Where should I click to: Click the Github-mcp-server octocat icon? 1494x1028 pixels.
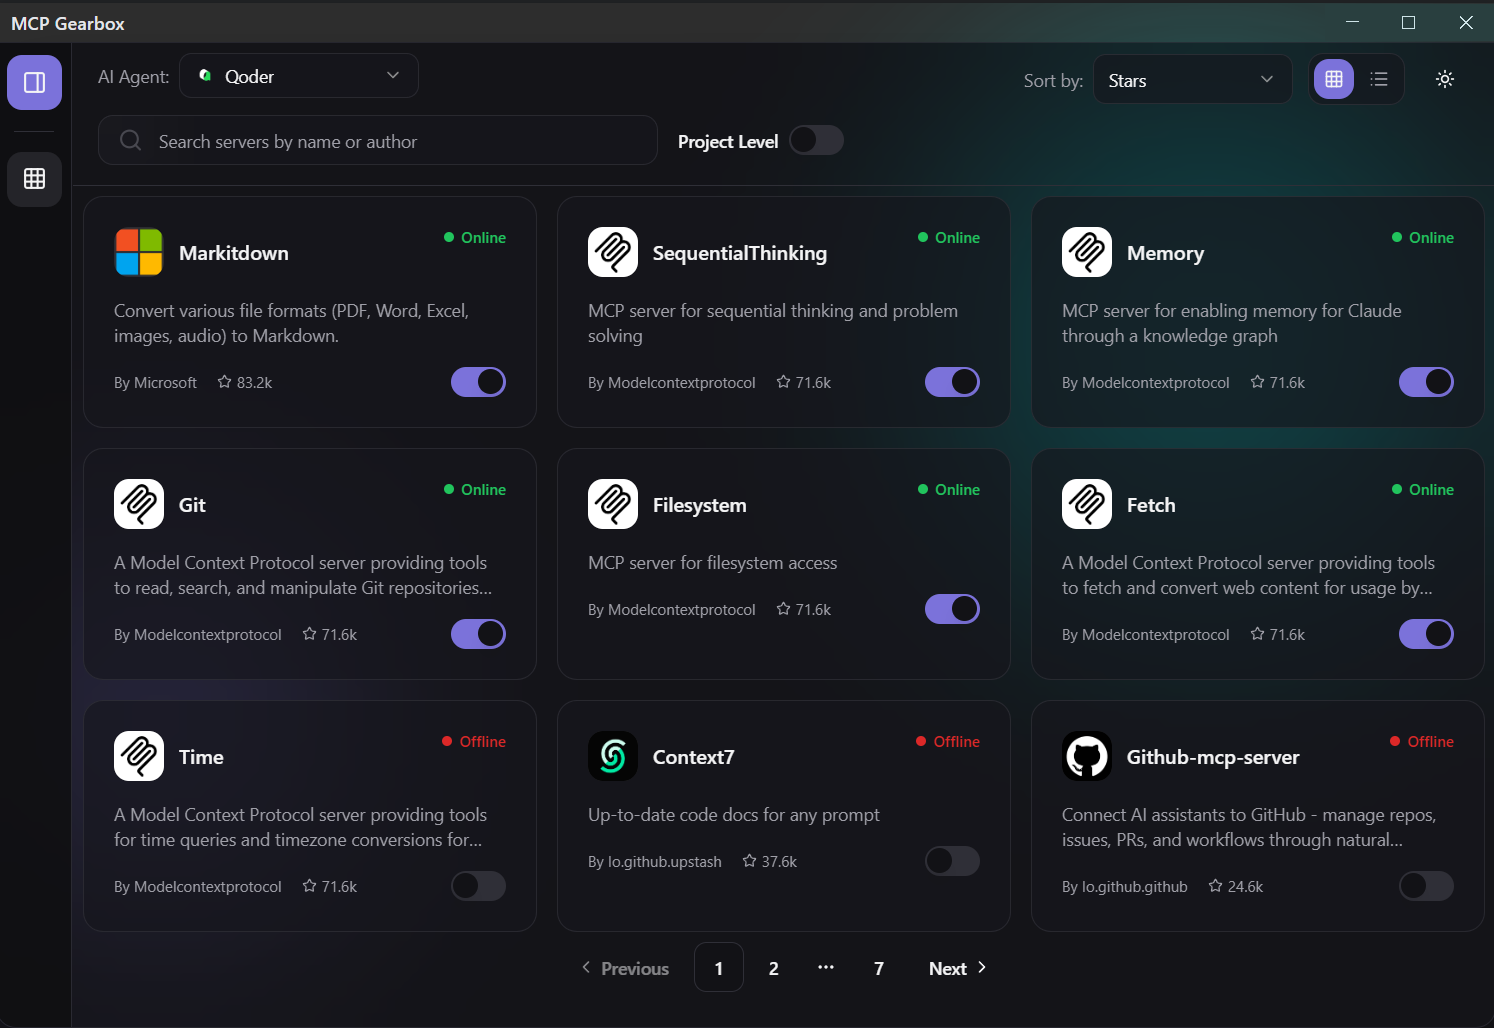pos(1087,756)
